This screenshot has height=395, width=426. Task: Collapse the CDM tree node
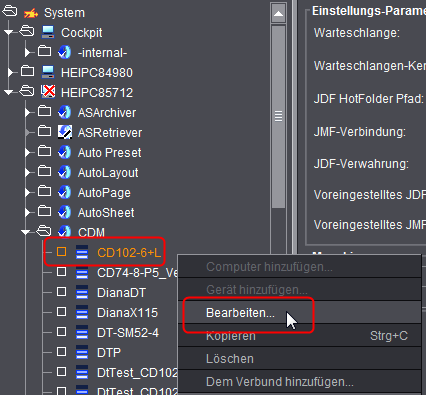(25, 232)
